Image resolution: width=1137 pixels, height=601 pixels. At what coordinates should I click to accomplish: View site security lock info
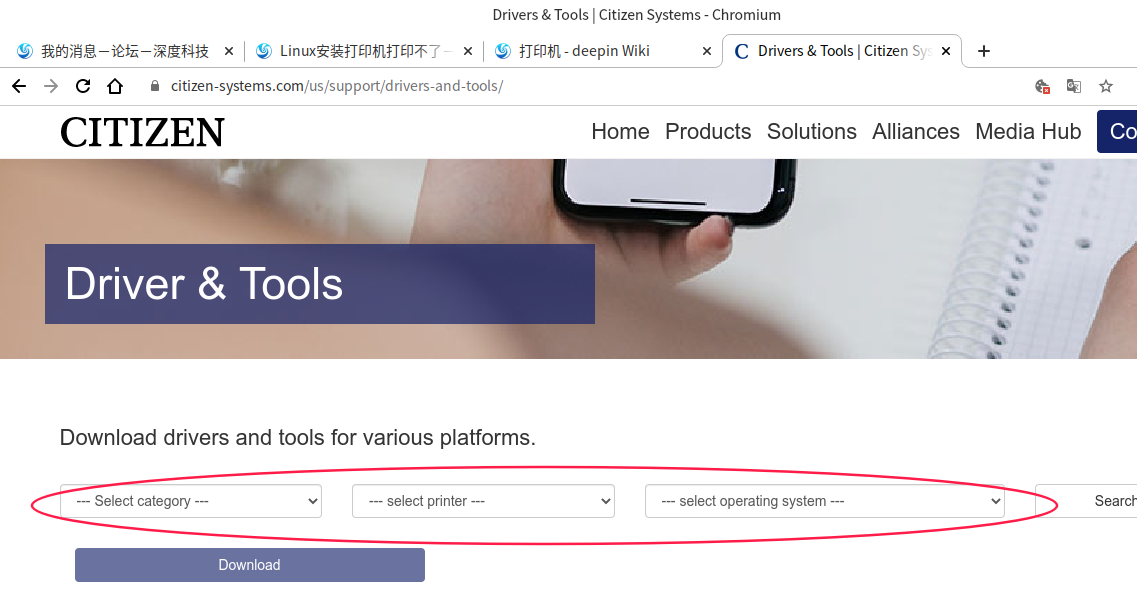coord(154,86)
